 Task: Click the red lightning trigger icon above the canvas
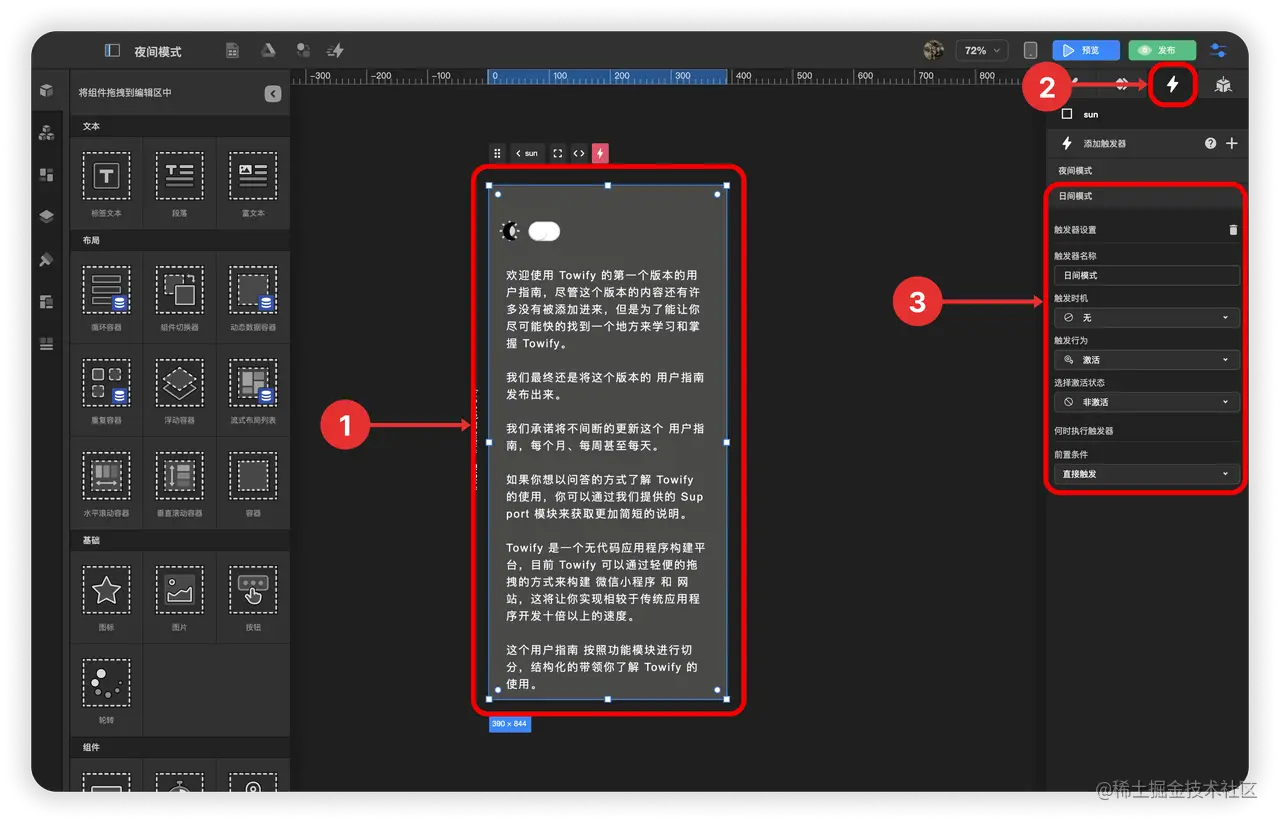coord(600,153)
